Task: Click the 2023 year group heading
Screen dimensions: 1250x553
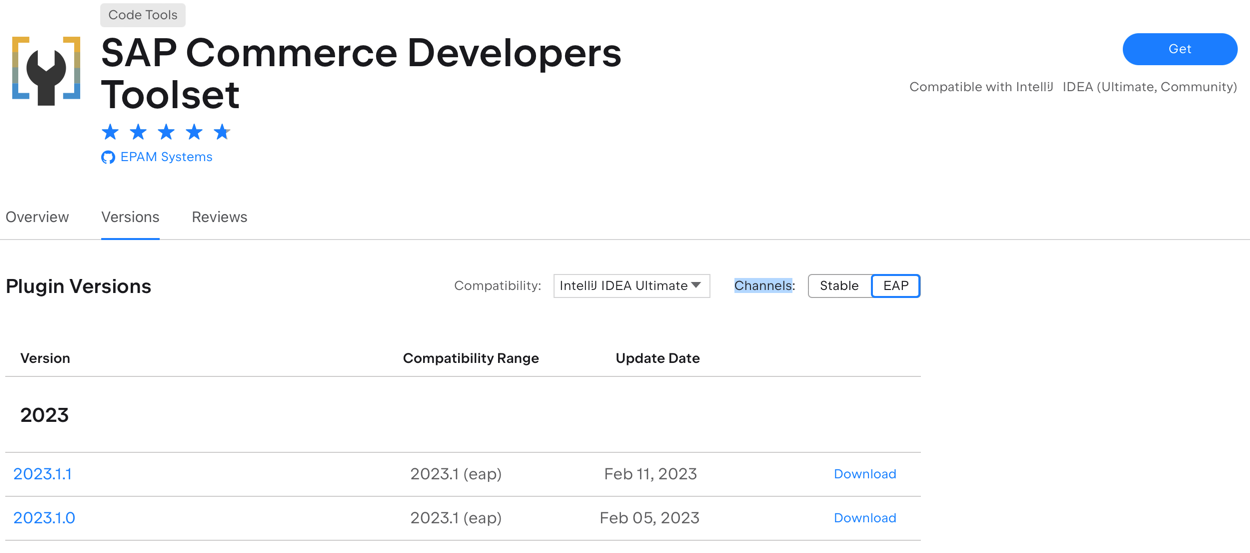Action: click(44, 415)
